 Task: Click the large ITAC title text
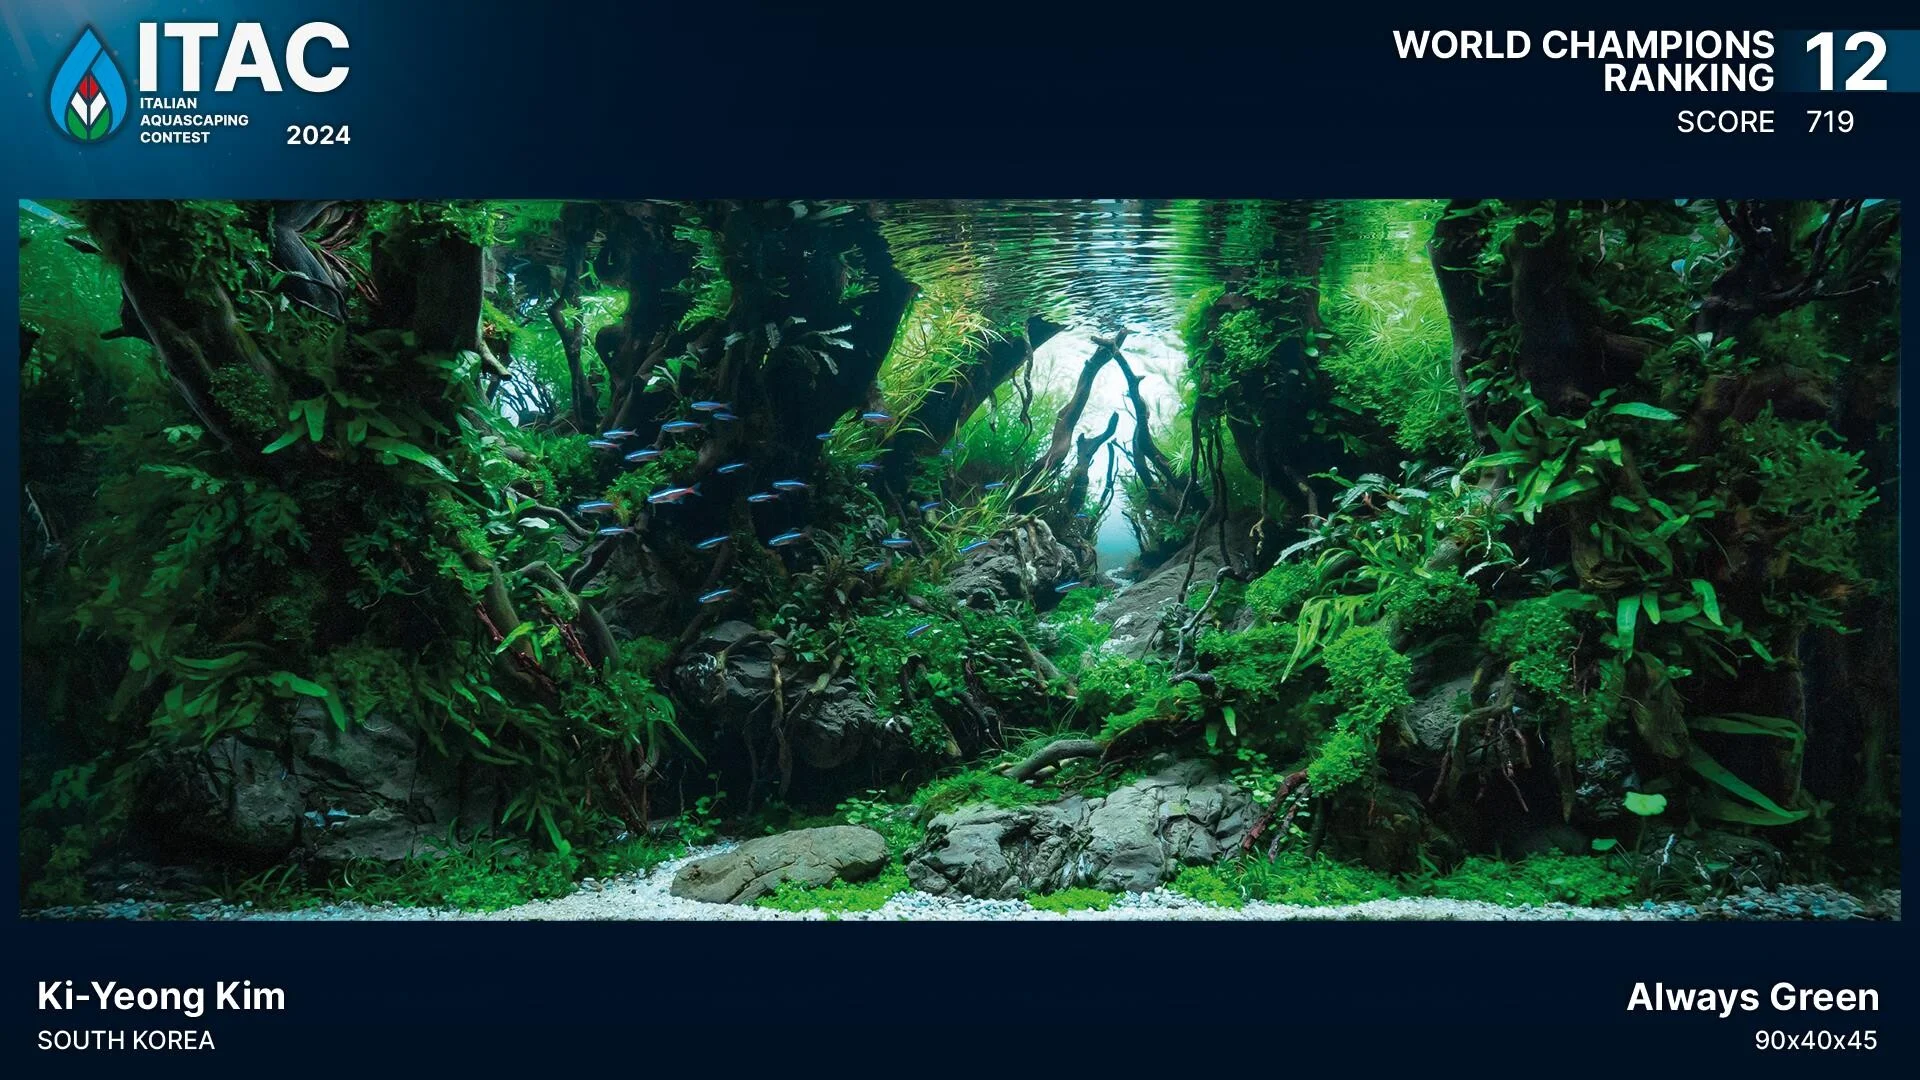click(x=244, y=58)
